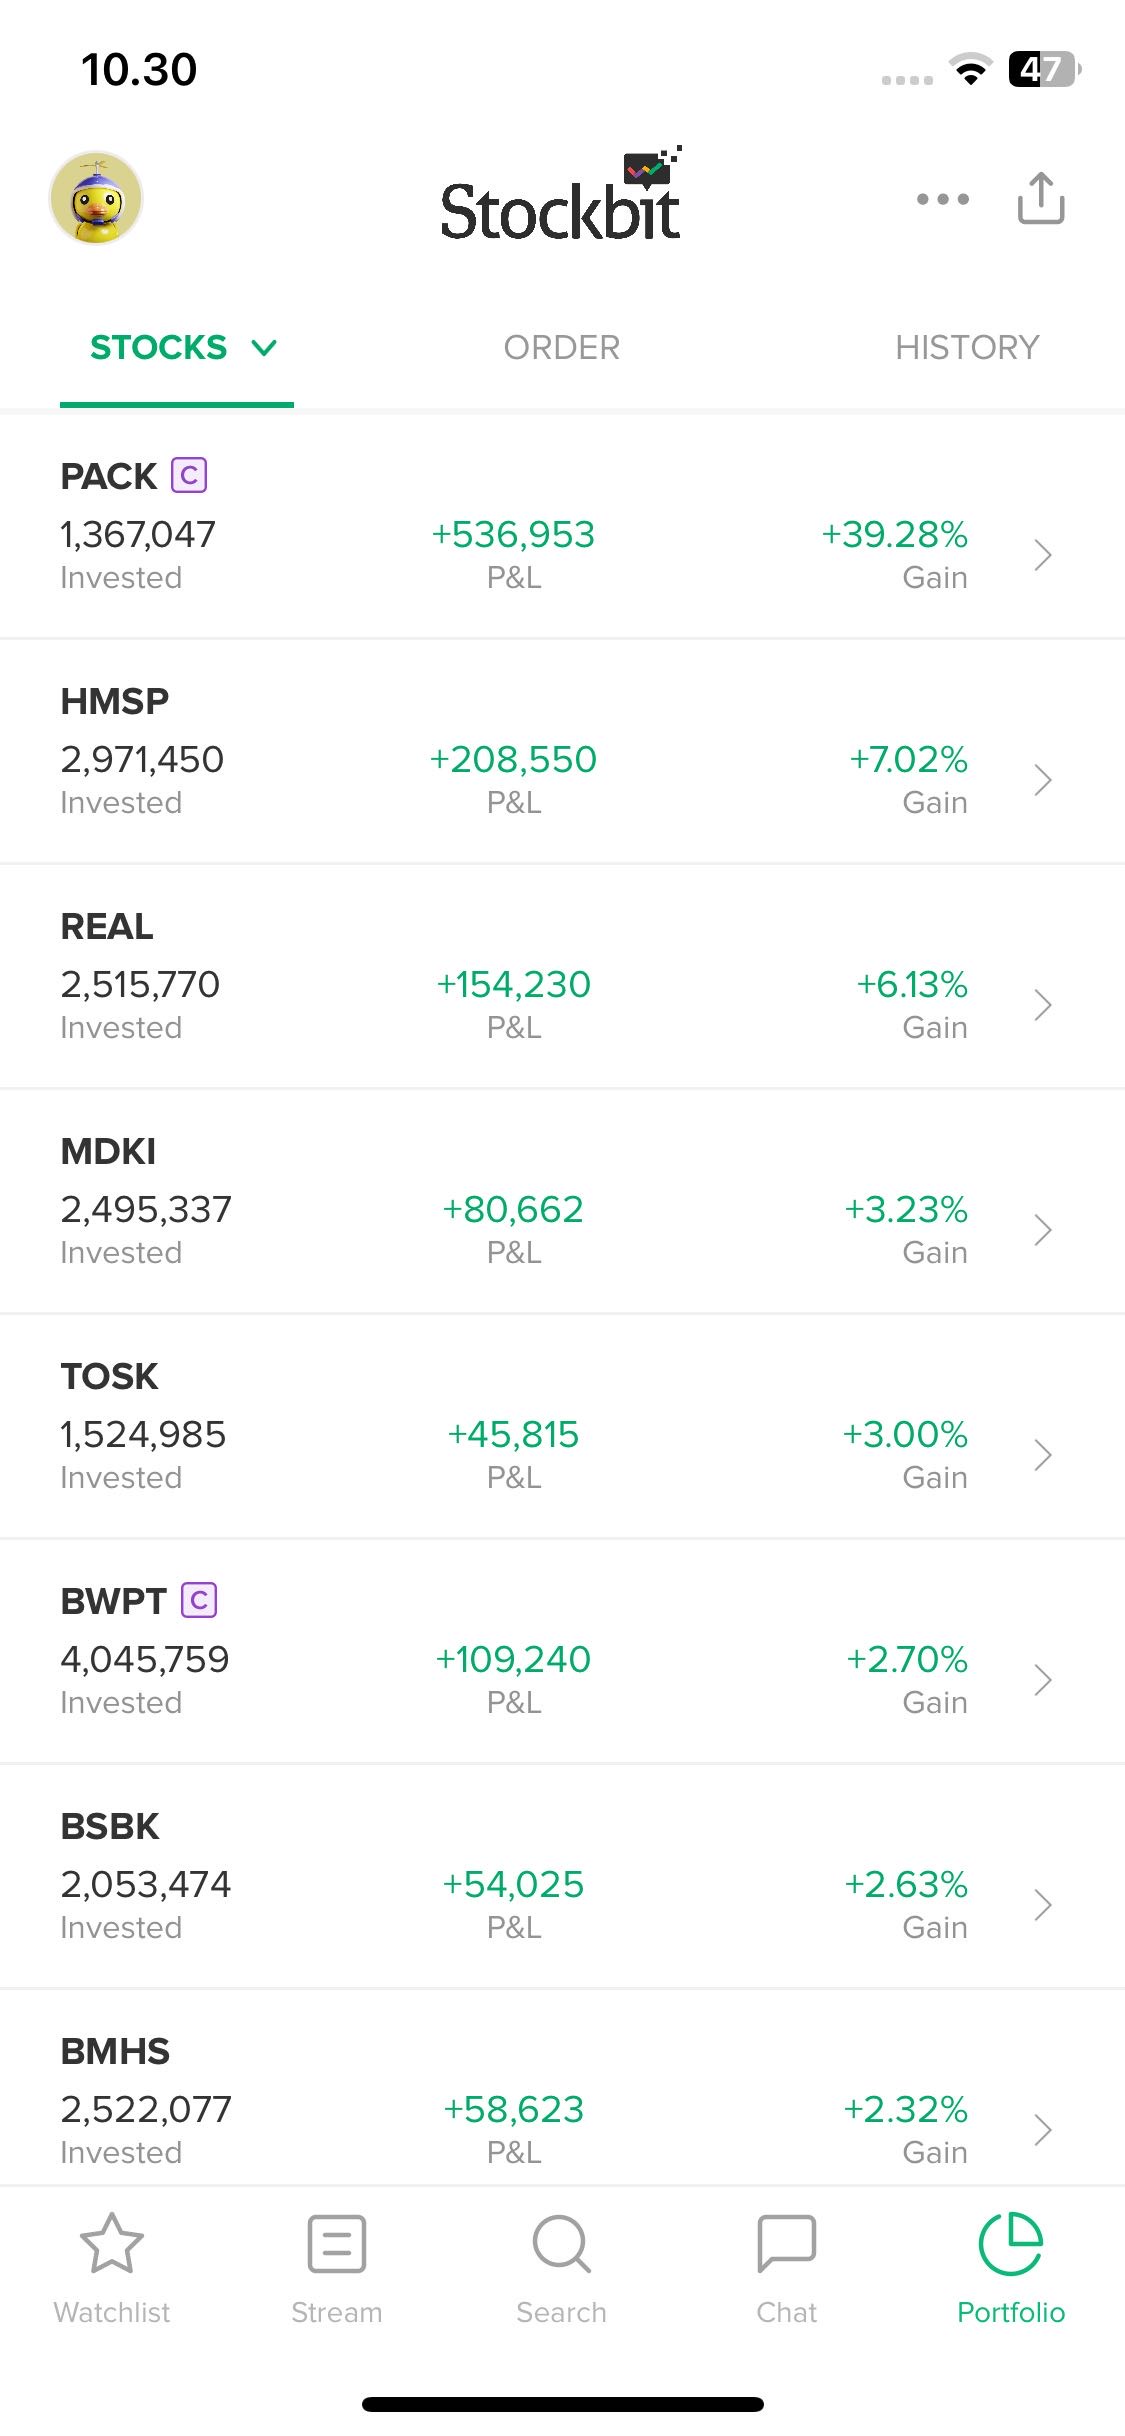Open BSBK details via its chevron
Image resolution: width=1125 pixels, height=2436 pixels.
[x=1043, y=1905]
